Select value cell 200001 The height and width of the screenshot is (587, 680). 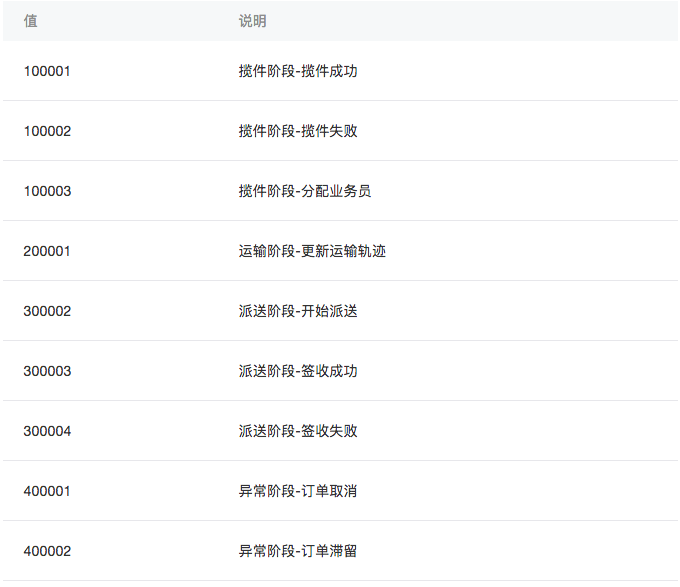pyautogui.click(x=47, y=251)
